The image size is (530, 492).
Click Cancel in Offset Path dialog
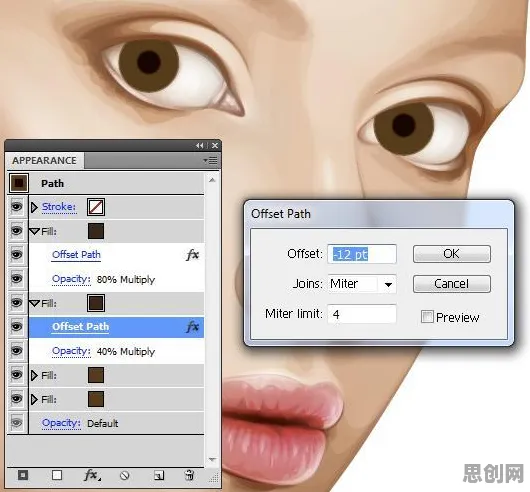pyautogui.click(x=452, y=284)
